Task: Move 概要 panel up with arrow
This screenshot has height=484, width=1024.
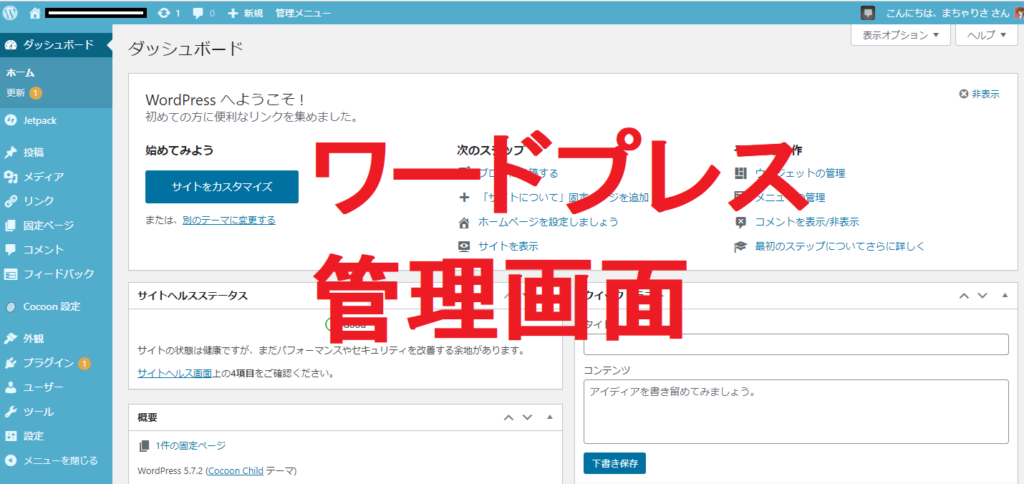Action: tap(508, 417)
